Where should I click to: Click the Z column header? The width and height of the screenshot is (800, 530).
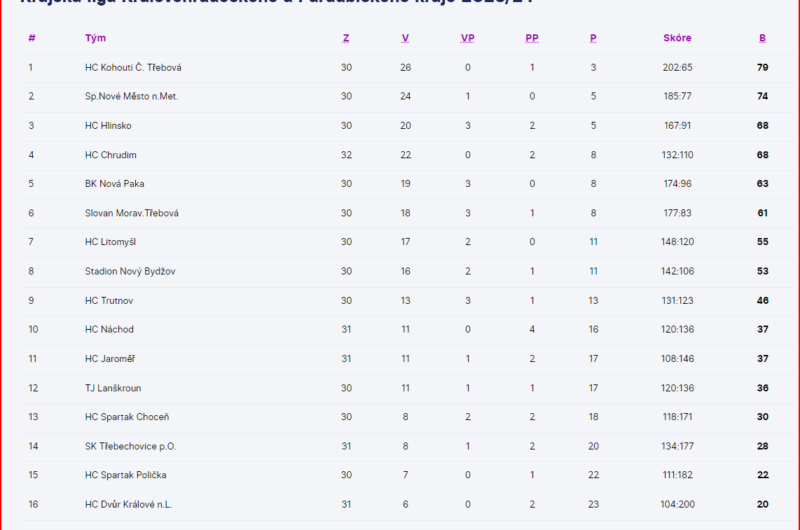[346, 38]
